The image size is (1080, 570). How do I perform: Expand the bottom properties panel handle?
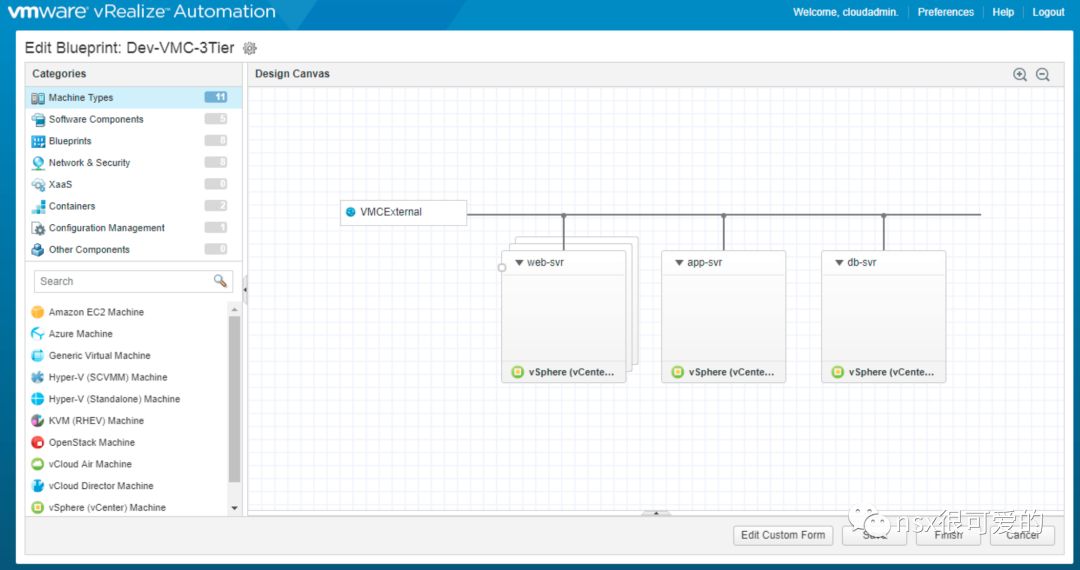pyautogui.click(x=656, y=513)
